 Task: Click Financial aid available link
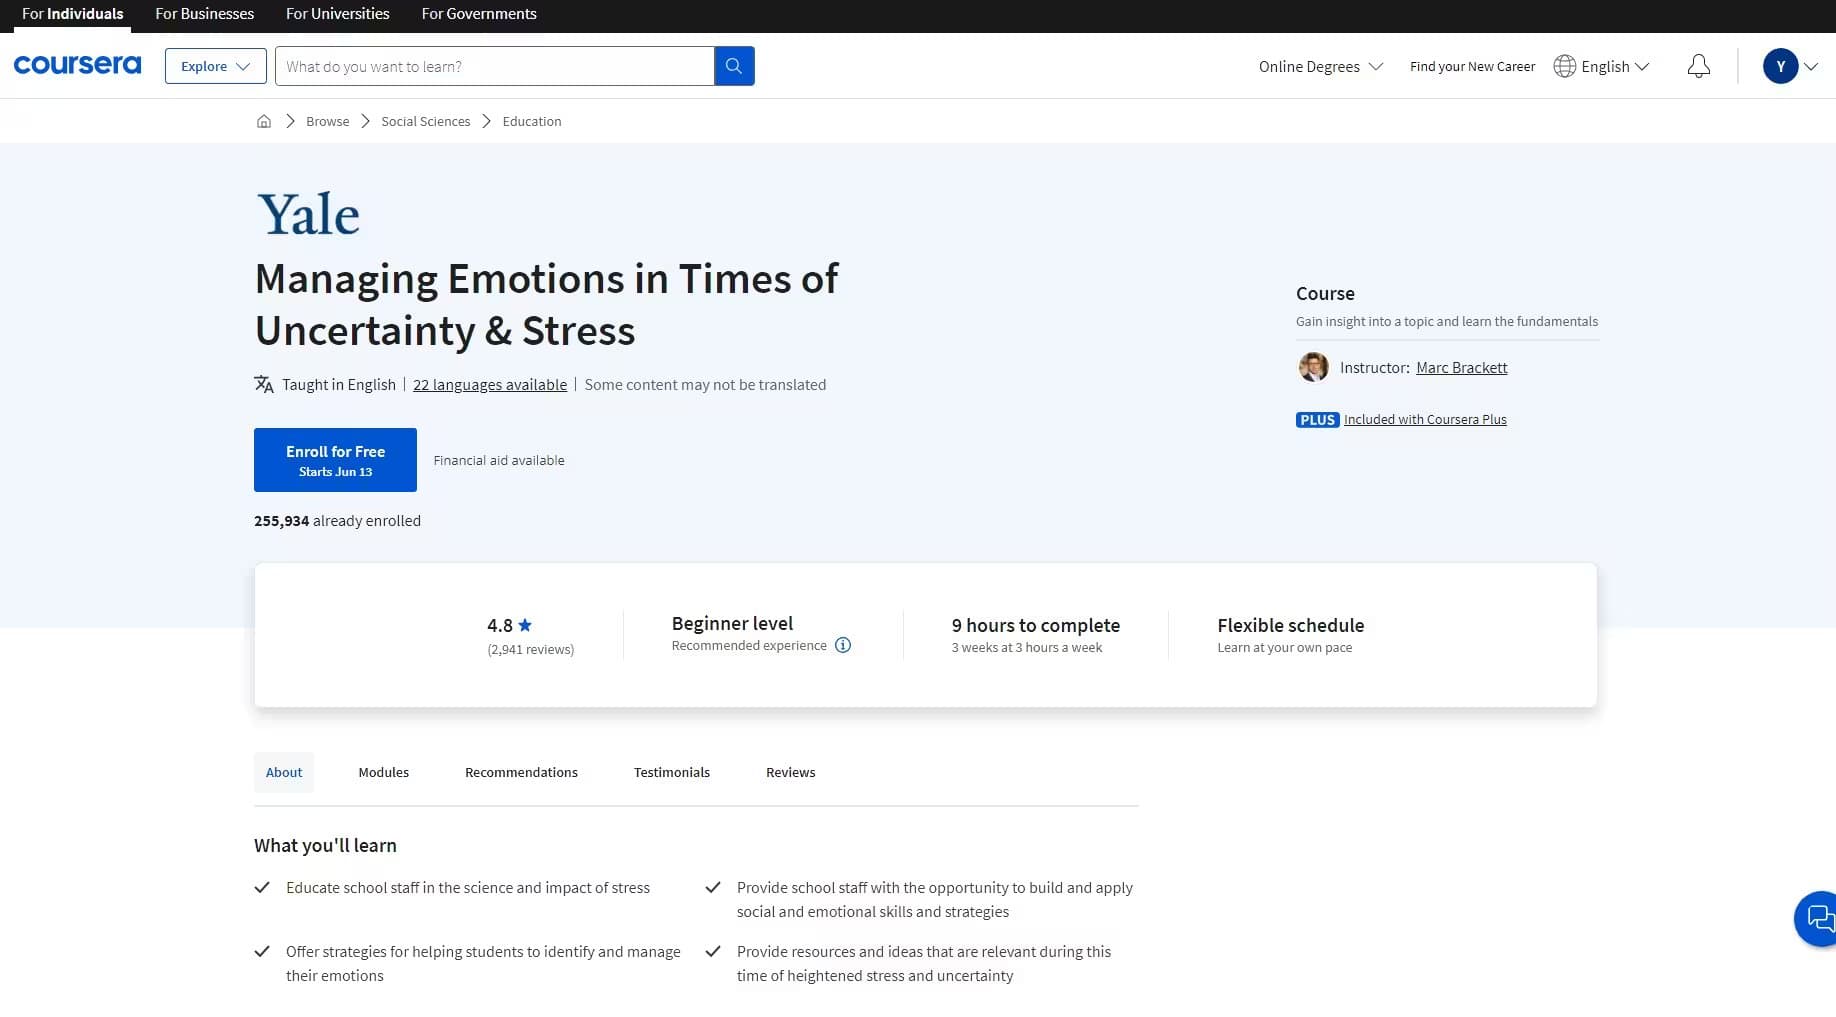click(499, 460)
